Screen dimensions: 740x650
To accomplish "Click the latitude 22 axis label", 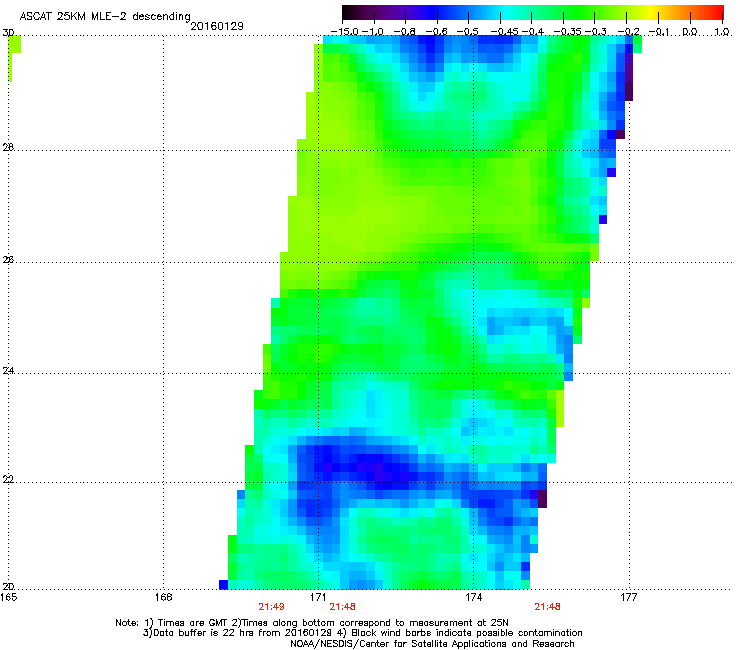I will tap(8, 480).
